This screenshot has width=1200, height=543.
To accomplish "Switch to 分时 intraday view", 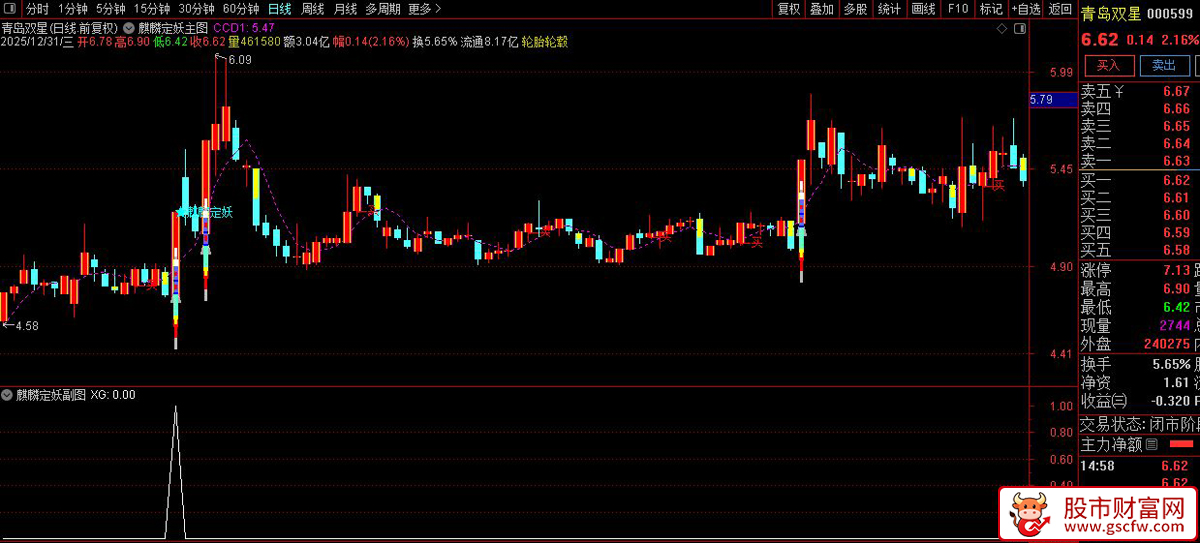I will (36, 9).
